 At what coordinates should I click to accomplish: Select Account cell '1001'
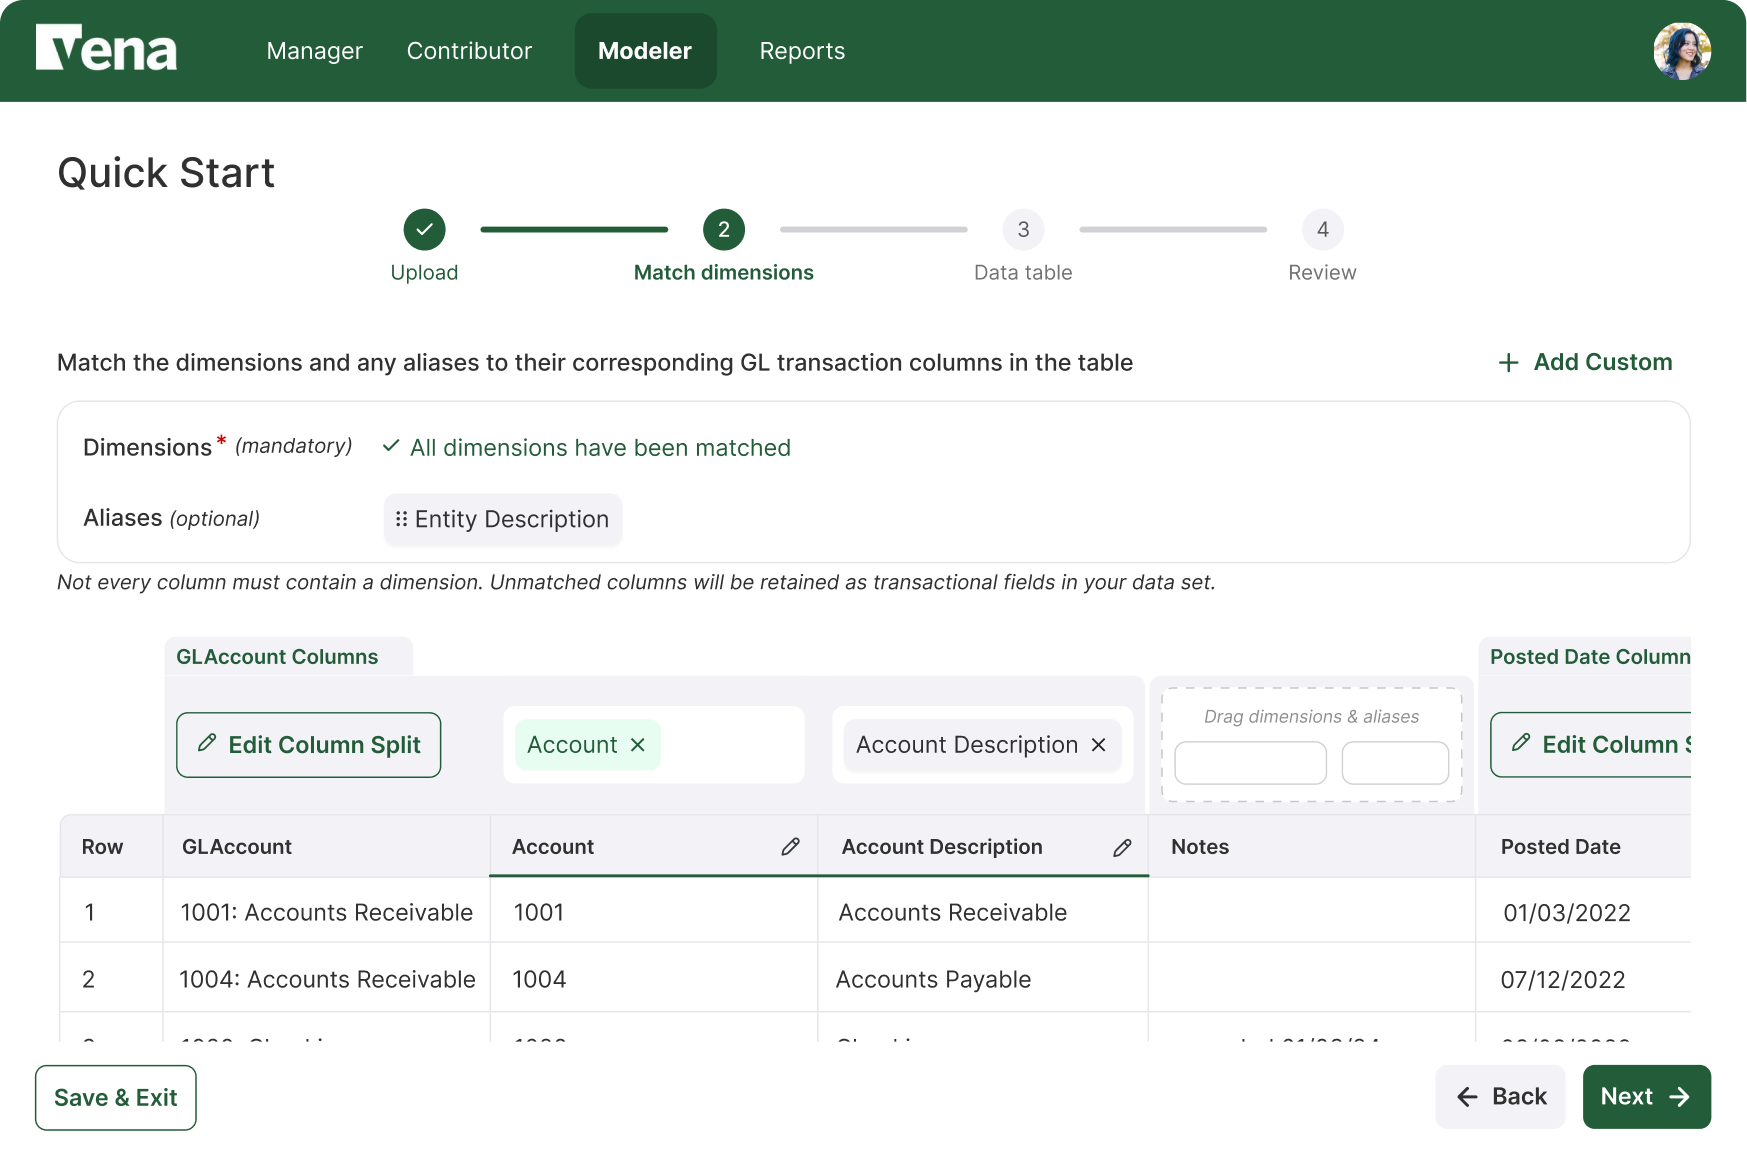[x=653, y=912]
